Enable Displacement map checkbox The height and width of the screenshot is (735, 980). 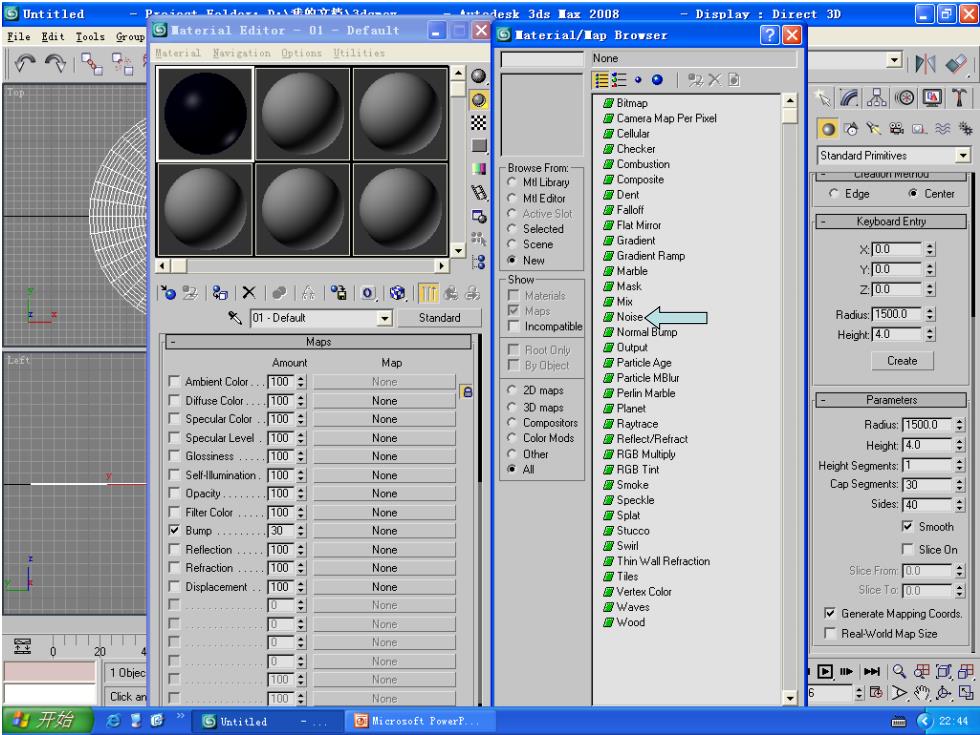coord(174,586)
